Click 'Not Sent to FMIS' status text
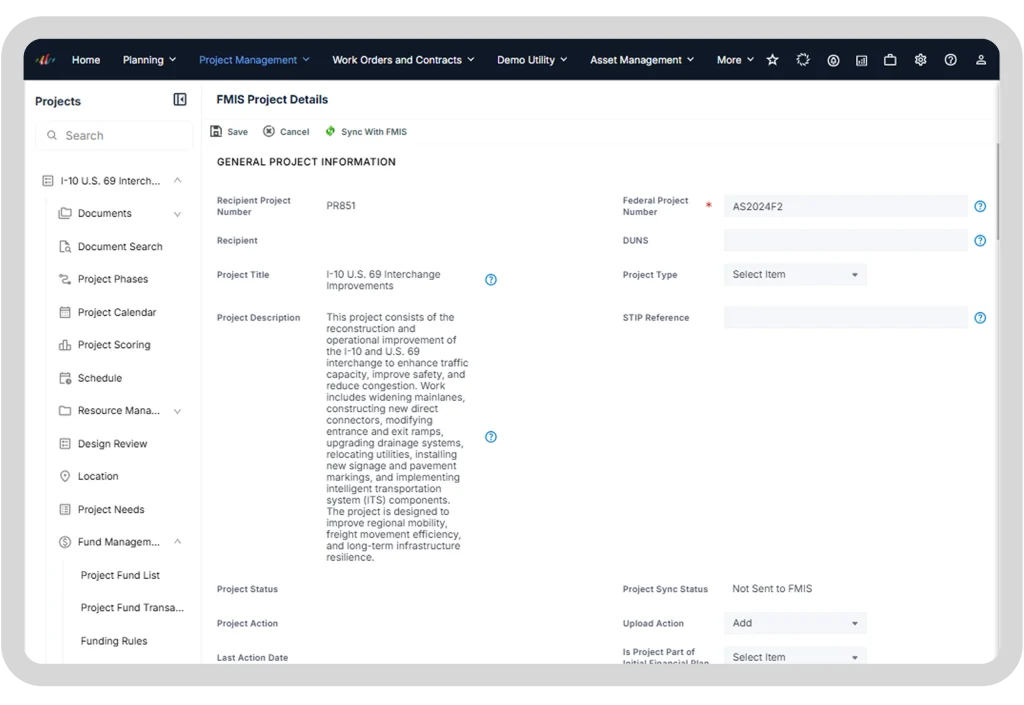The image size is (1024, 705). click(x=772, y=589)
